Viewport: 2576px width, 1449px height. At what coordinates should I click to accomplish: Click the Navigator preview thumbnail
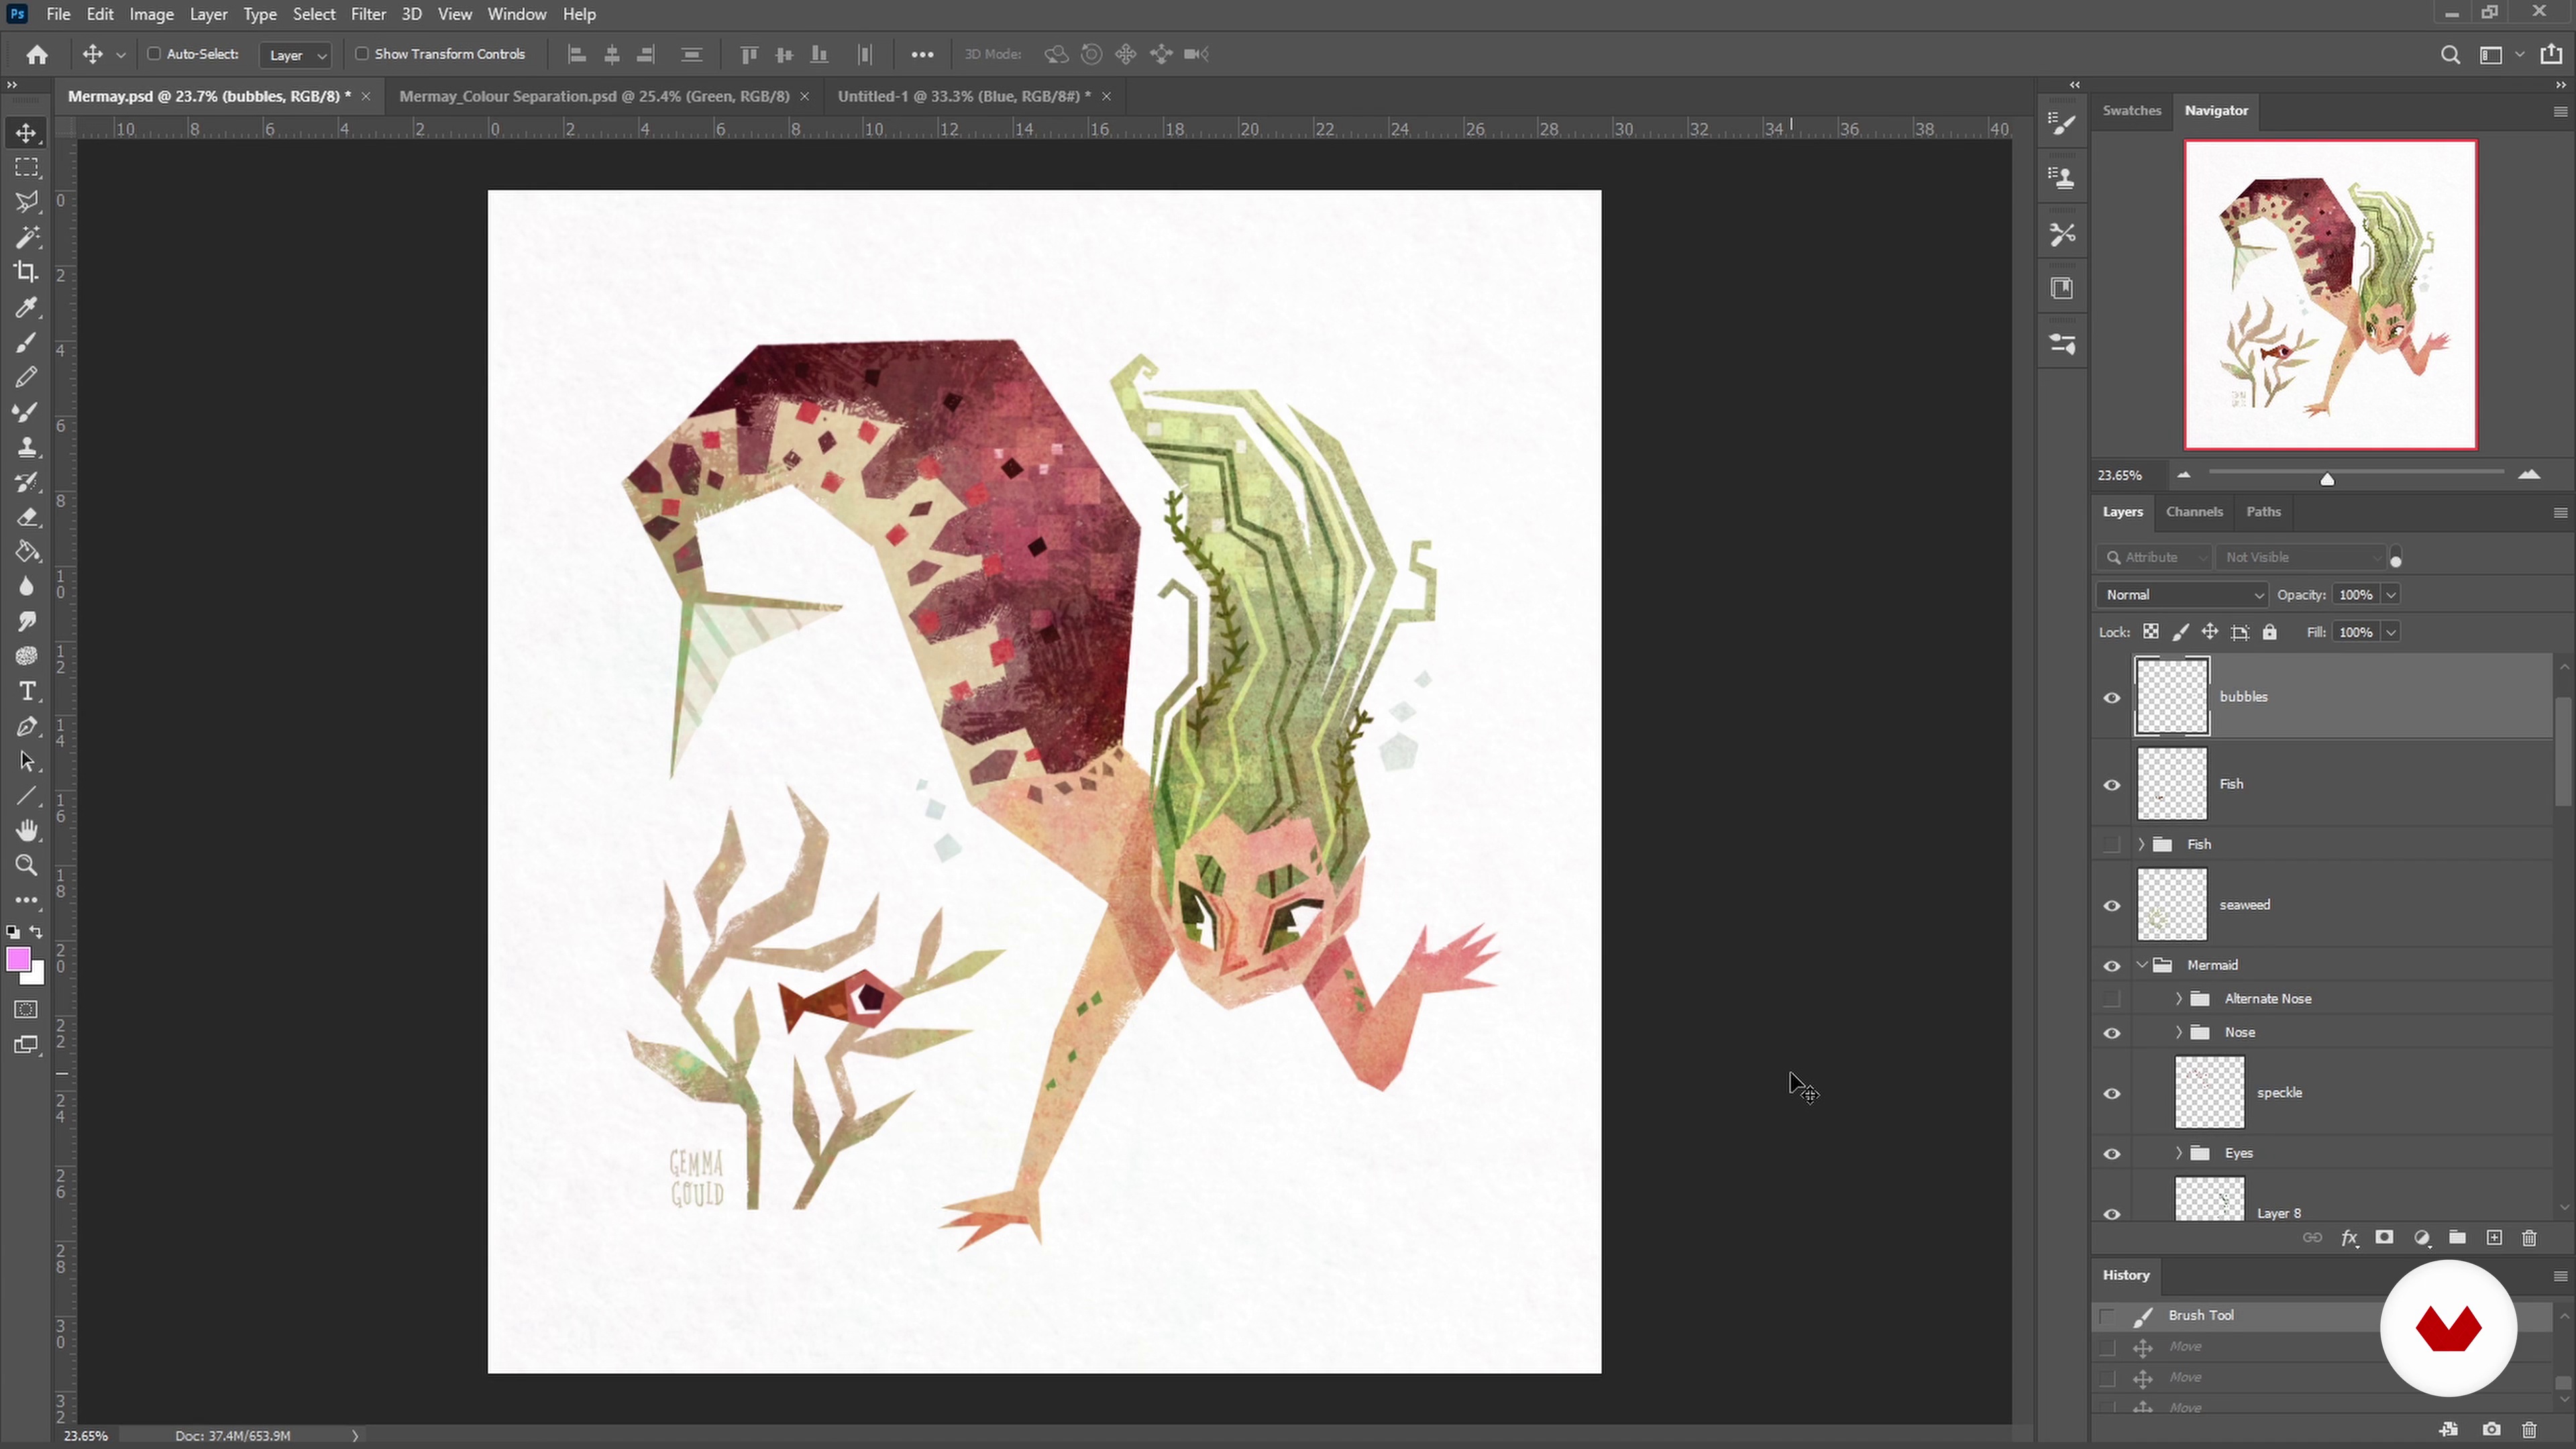pyautogui.click(x=2330, y=295)
